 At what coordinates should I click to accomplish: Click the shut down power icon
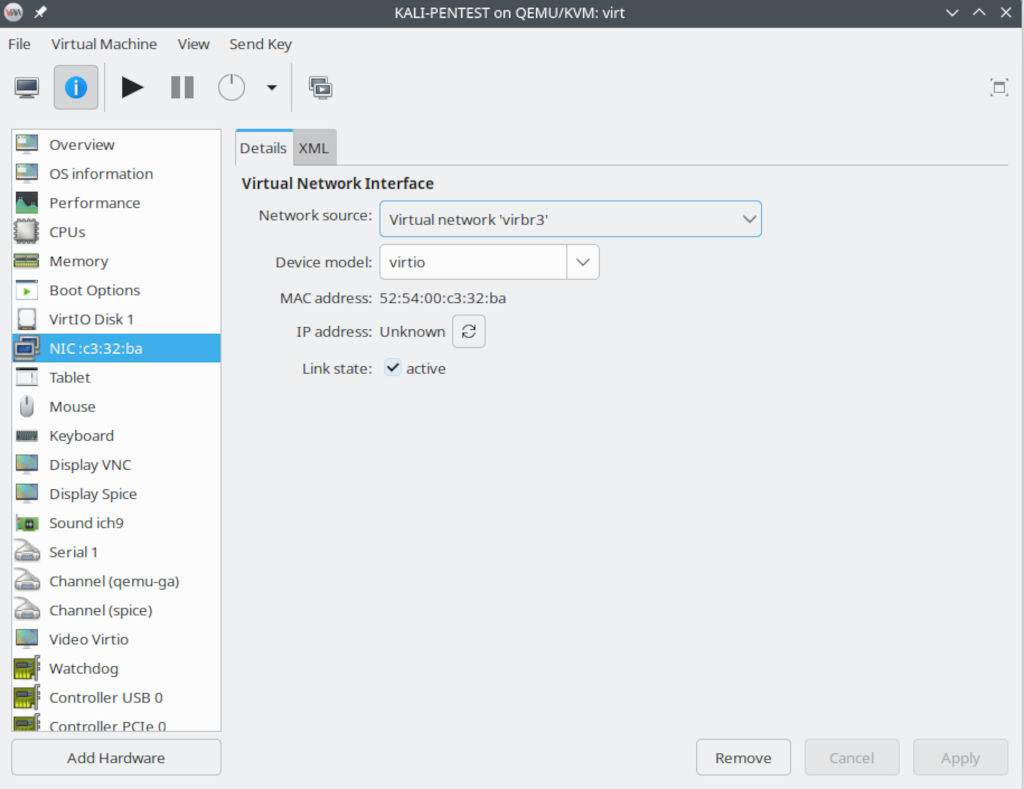[x=231, y=87]
